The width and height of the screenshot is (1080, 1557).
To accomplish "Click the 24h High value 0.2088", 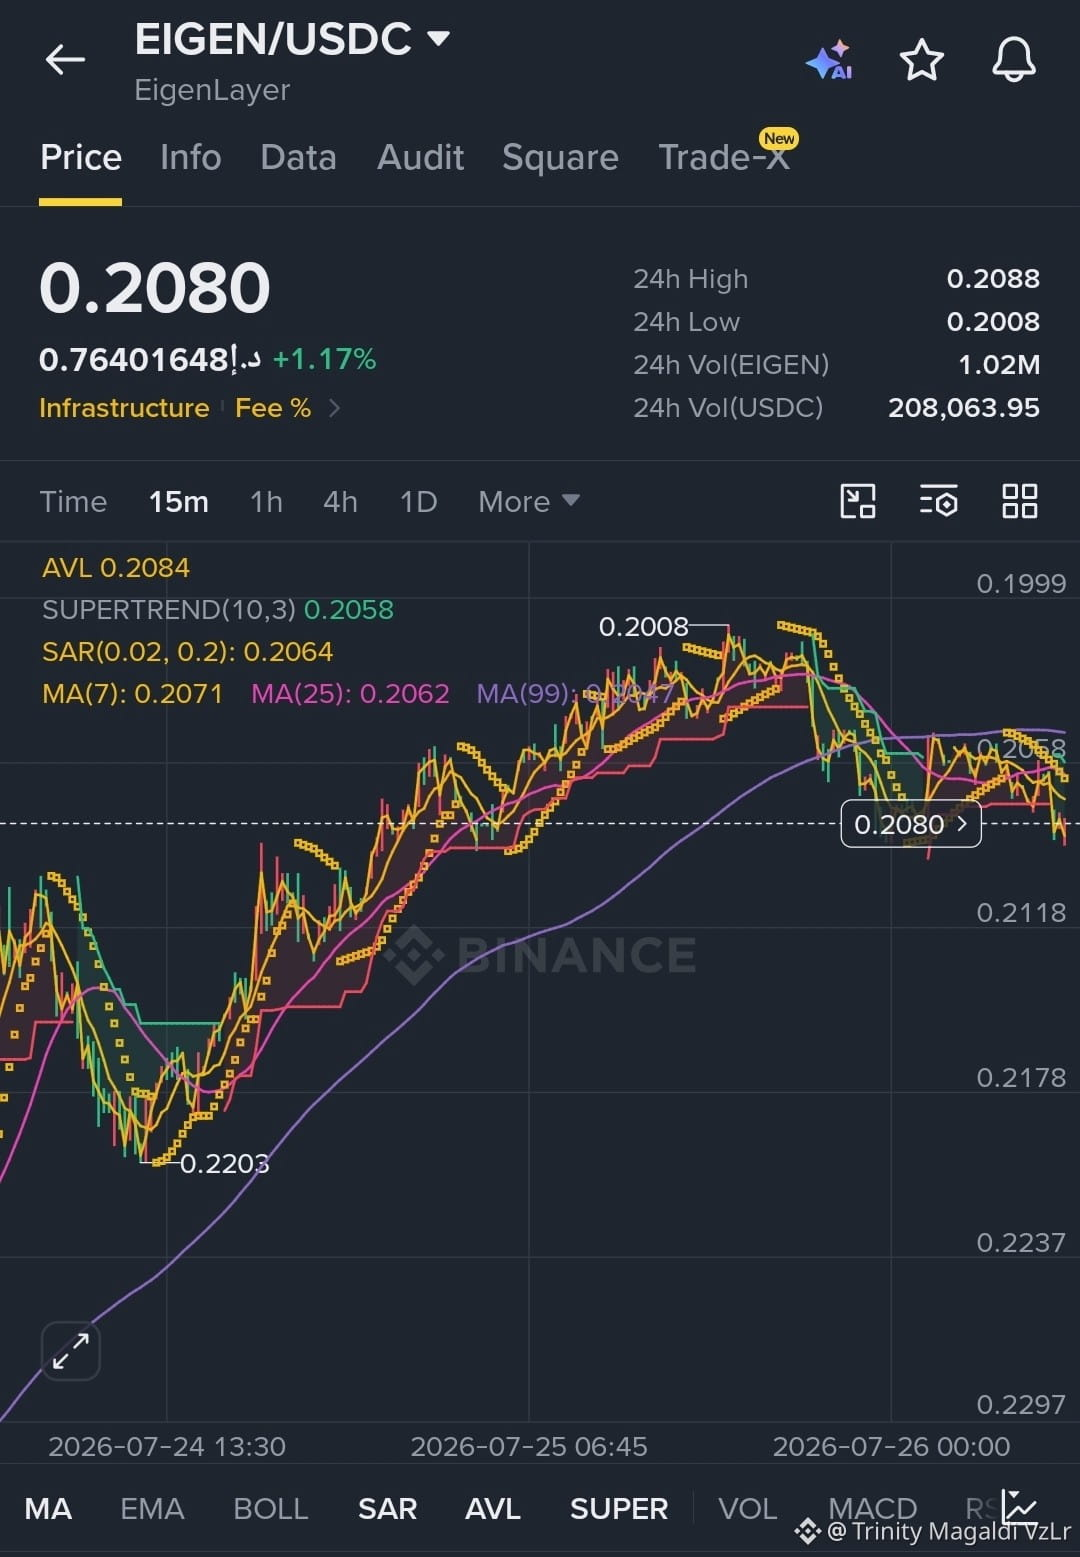I will (993, 279).
